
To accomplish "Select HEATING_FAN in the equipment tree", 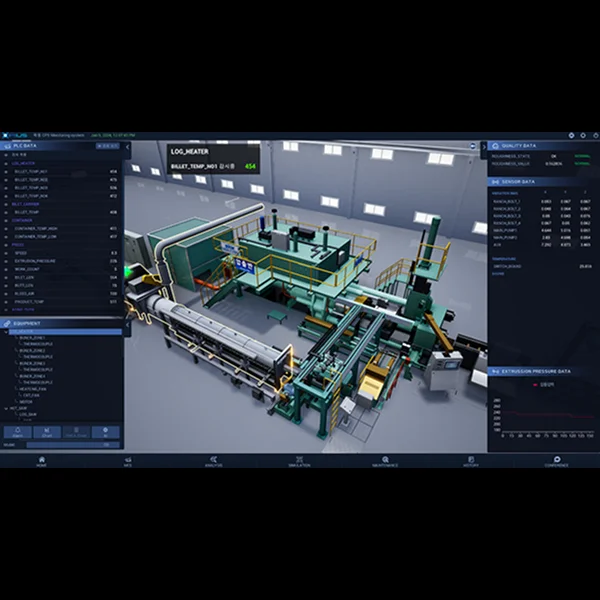I will 33,389.
